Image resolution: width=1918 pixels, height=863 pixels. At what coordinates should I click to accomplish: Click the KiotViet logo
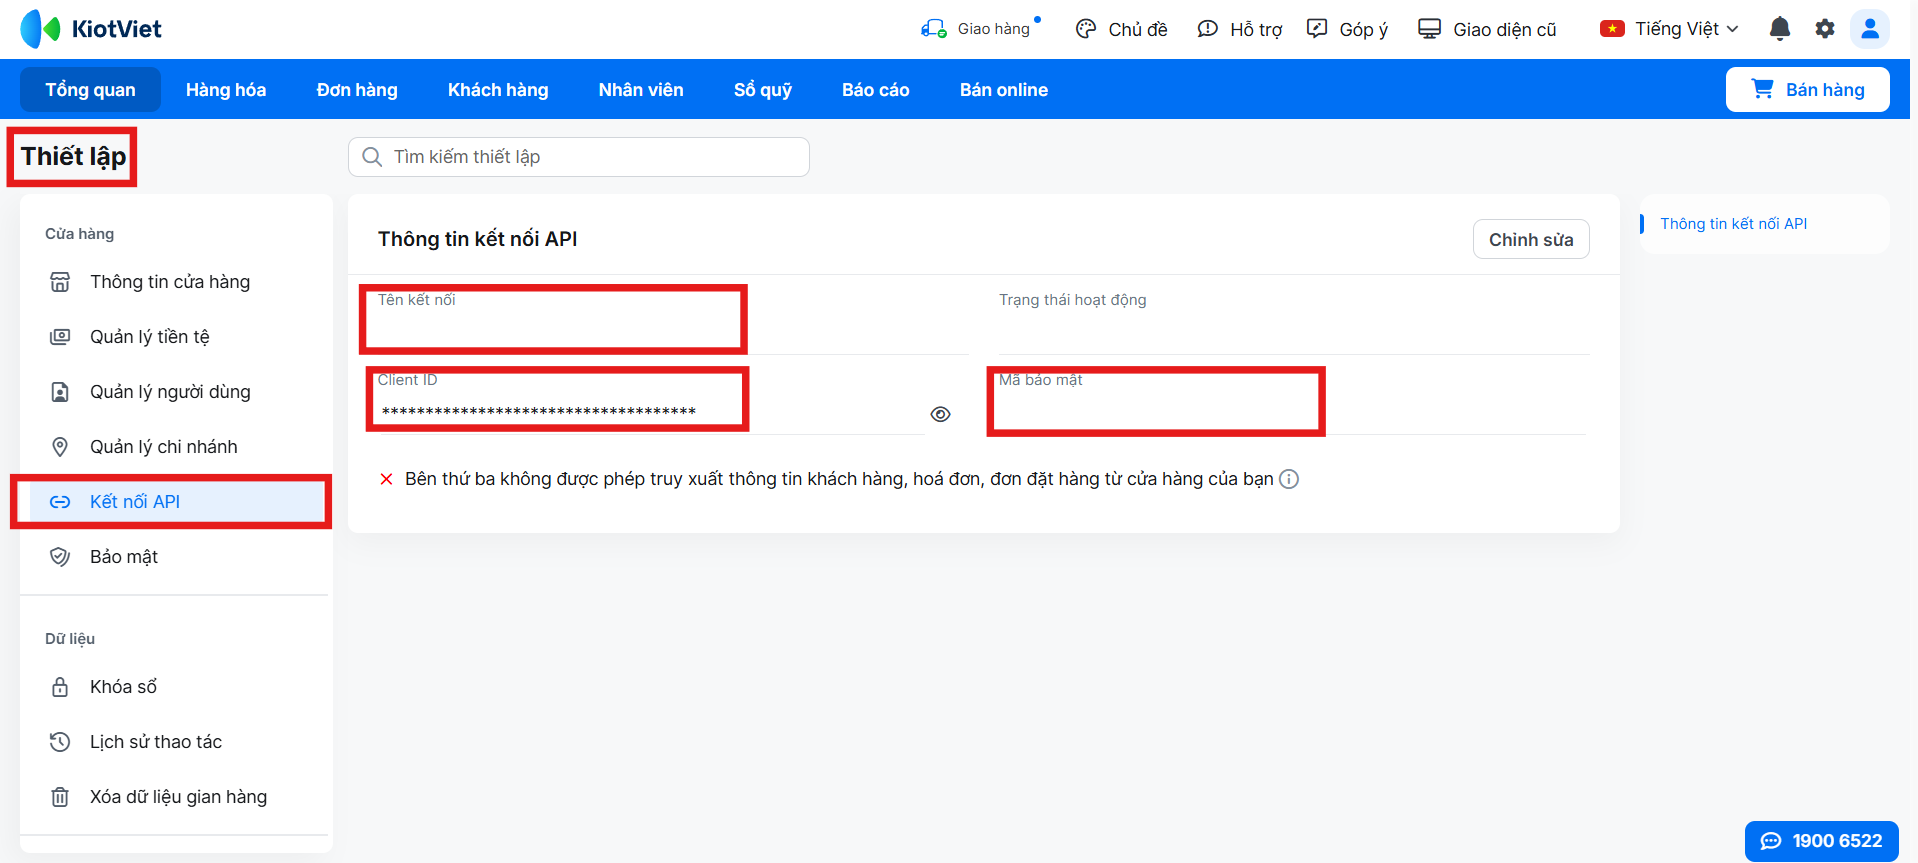click(91, 29)
